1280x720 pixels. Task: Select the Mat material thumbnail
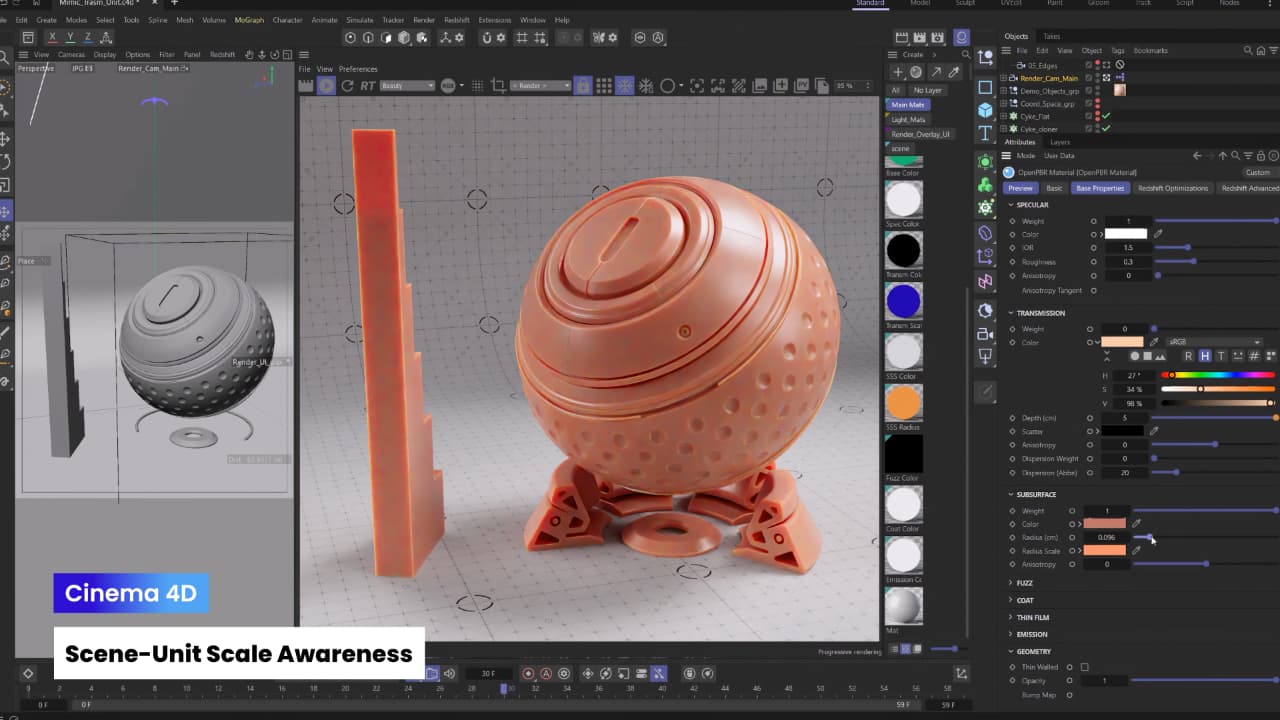(903, 604)
